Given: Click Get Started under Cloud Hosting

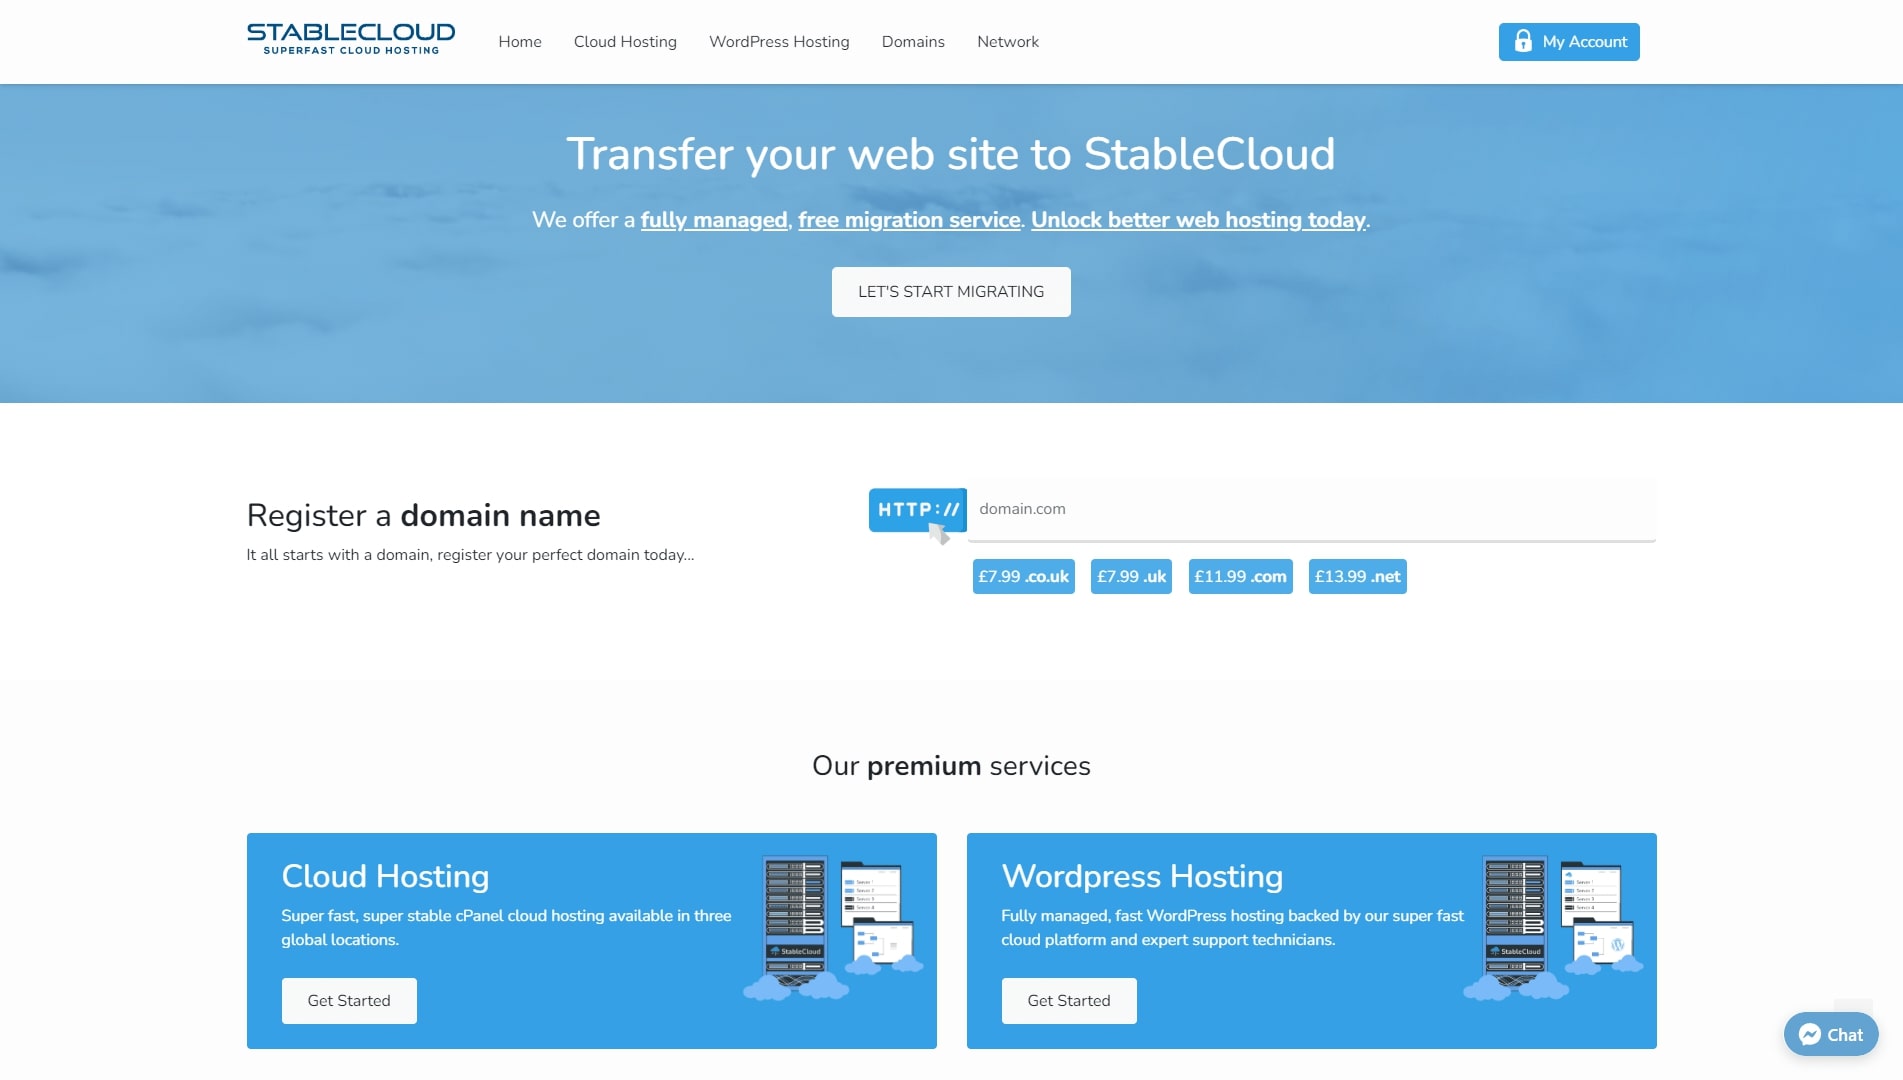Looking at the screenshot, I should click(349, 1001).
